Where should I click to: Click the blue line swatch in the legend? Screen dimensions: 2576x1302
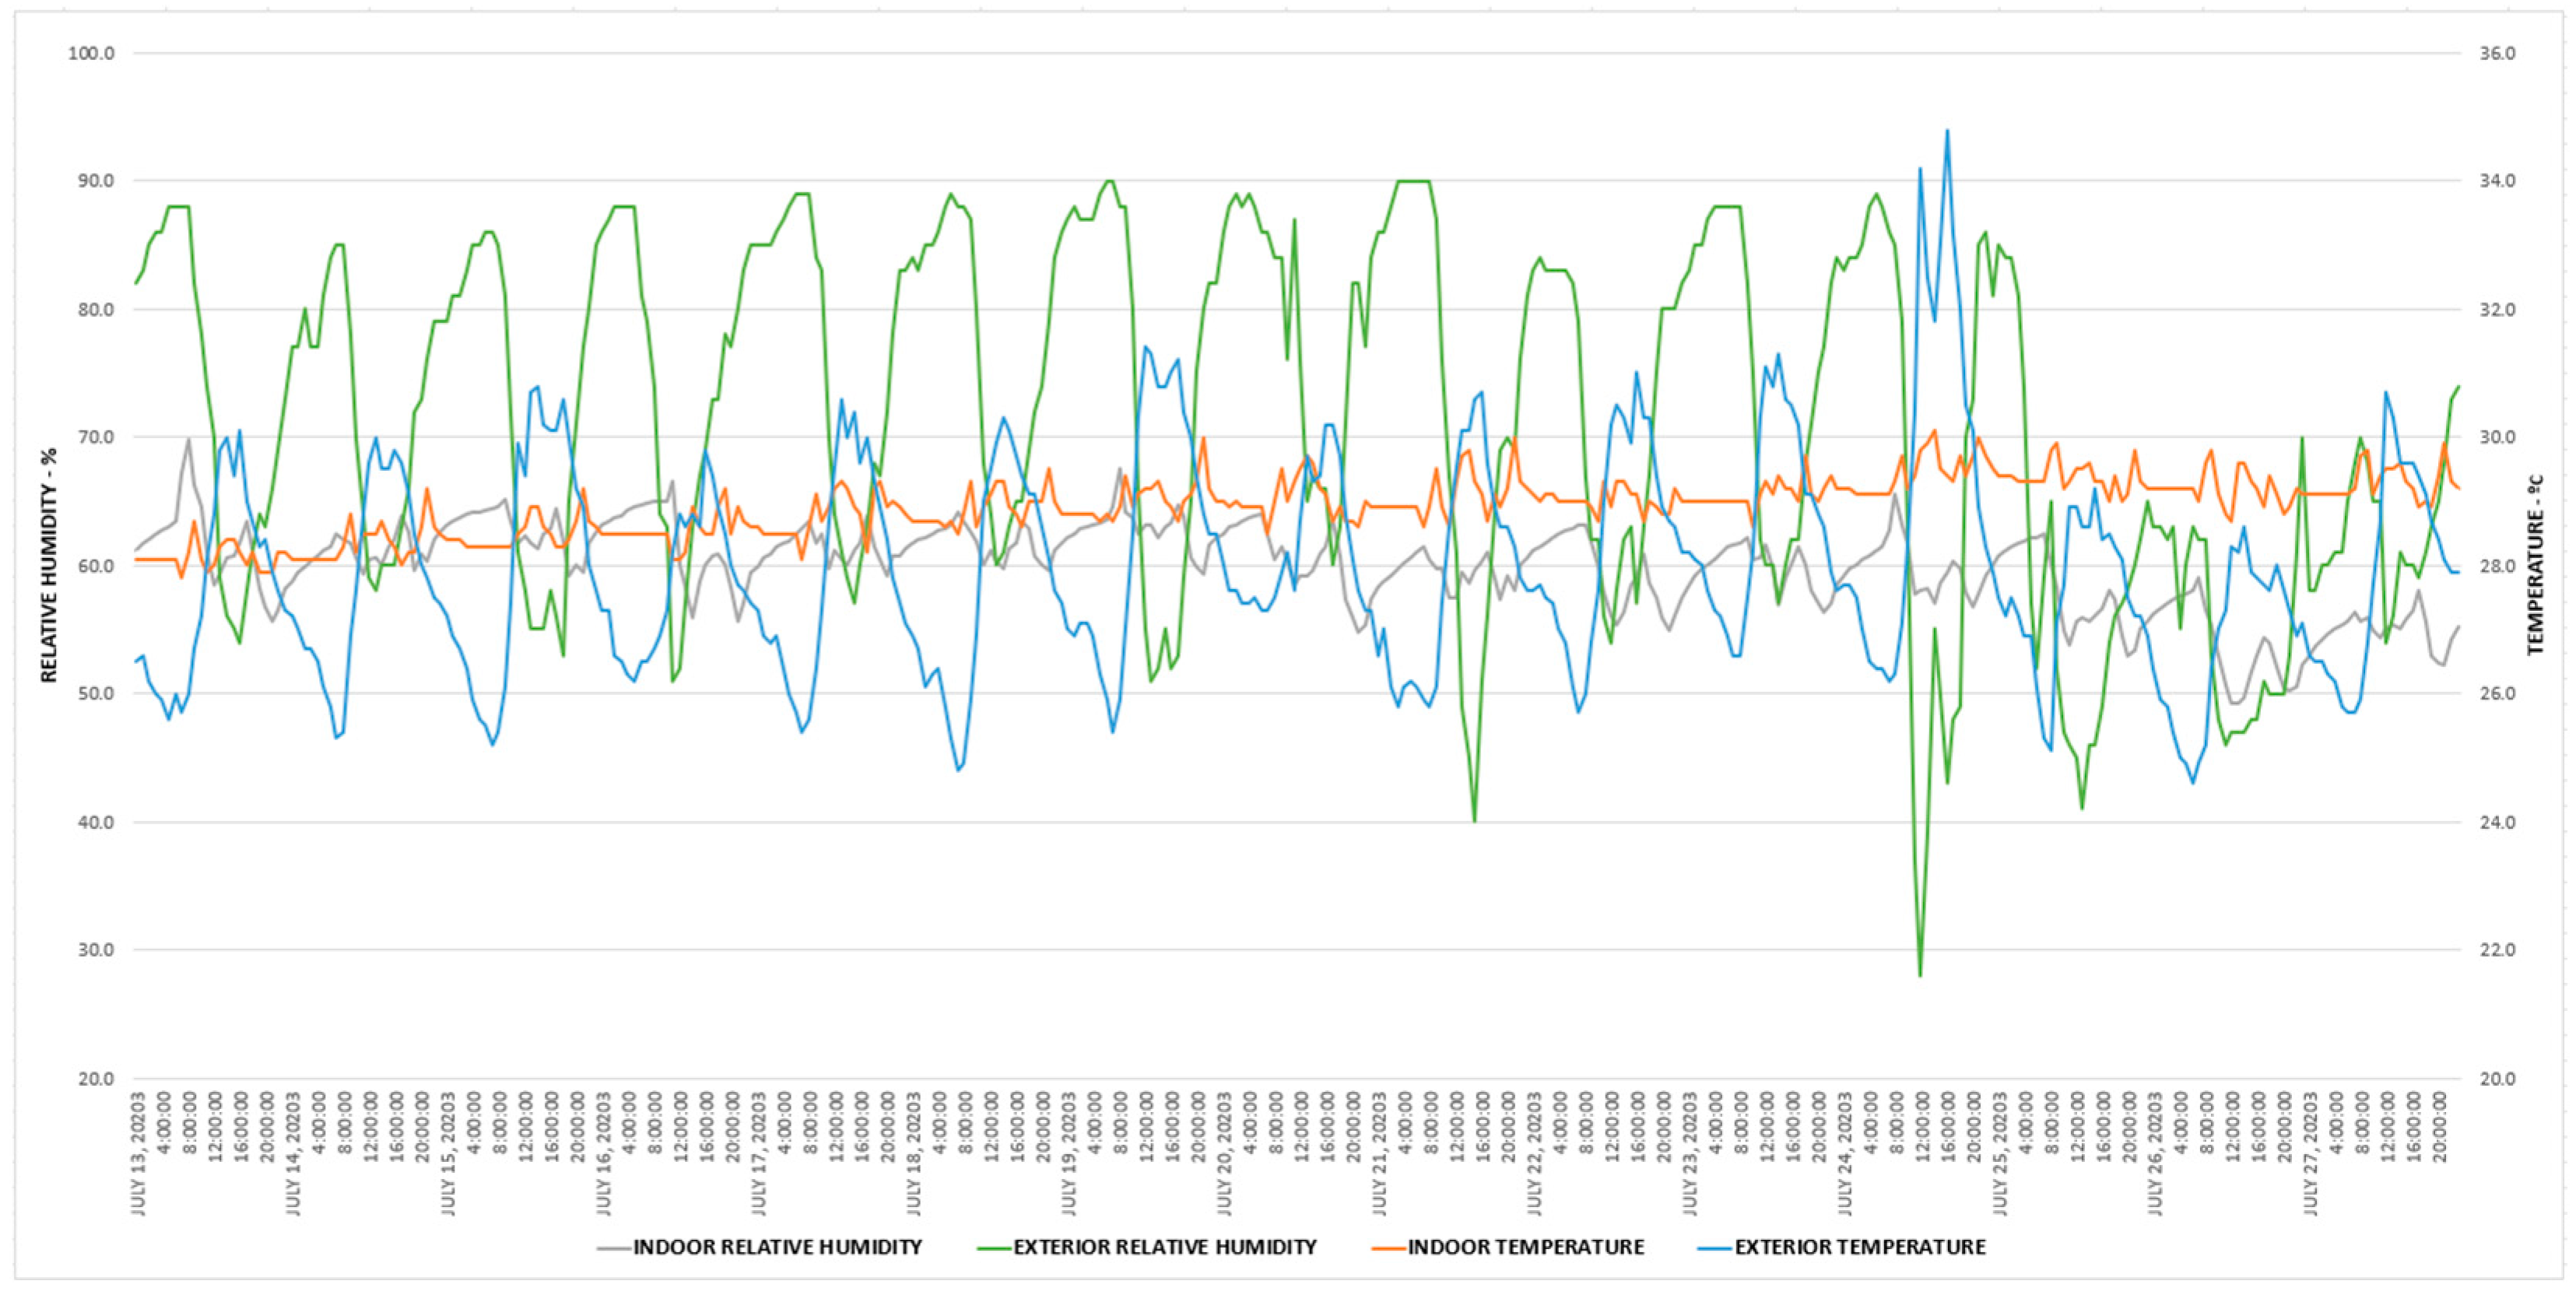coord(1715,1248)
